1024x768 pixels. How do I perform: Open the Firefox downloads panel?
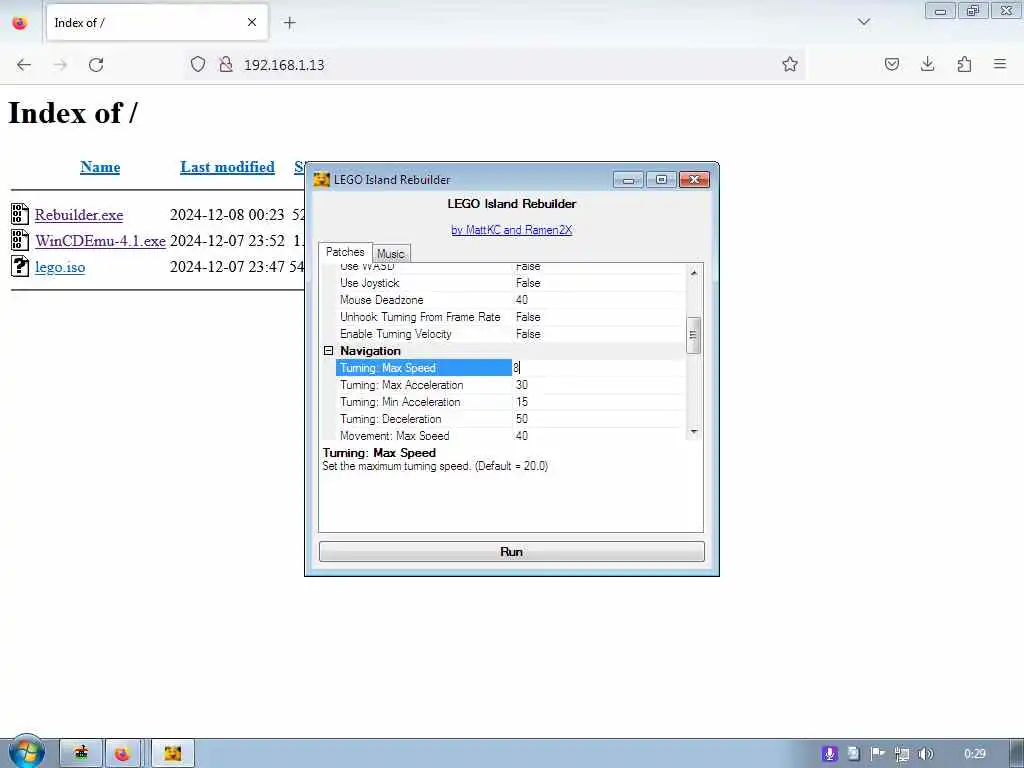tap(927, 64)
